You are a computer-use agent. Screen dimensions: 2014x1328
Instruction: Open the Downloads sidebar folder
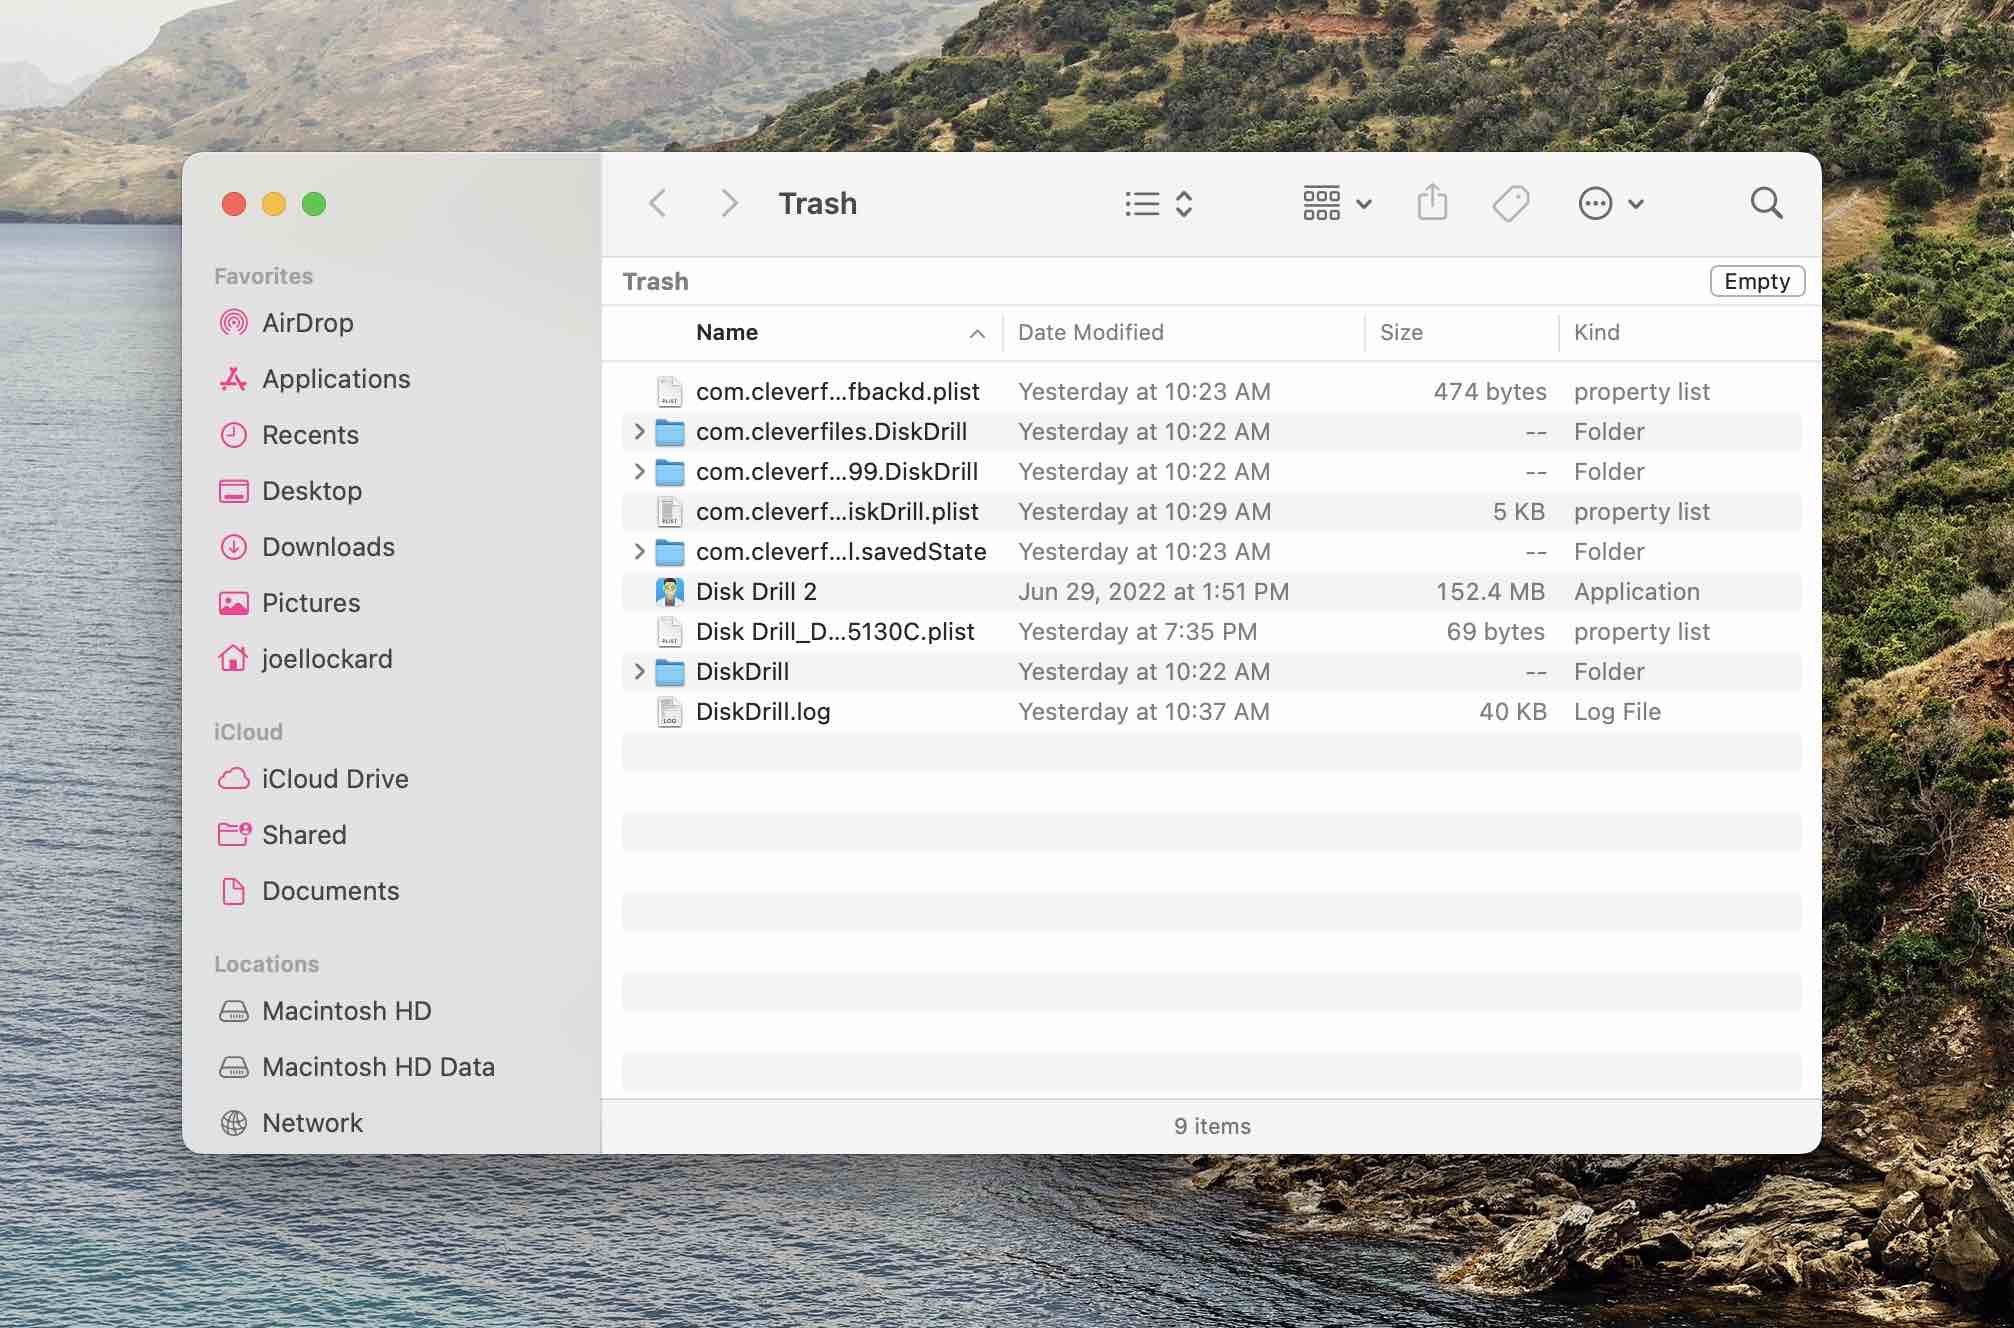tap(327, 546)
